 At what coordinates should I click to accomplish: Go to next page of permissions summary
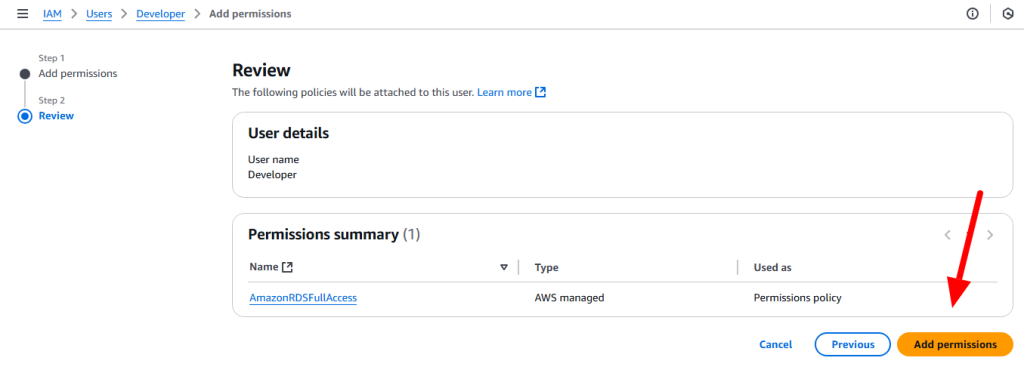990,235
